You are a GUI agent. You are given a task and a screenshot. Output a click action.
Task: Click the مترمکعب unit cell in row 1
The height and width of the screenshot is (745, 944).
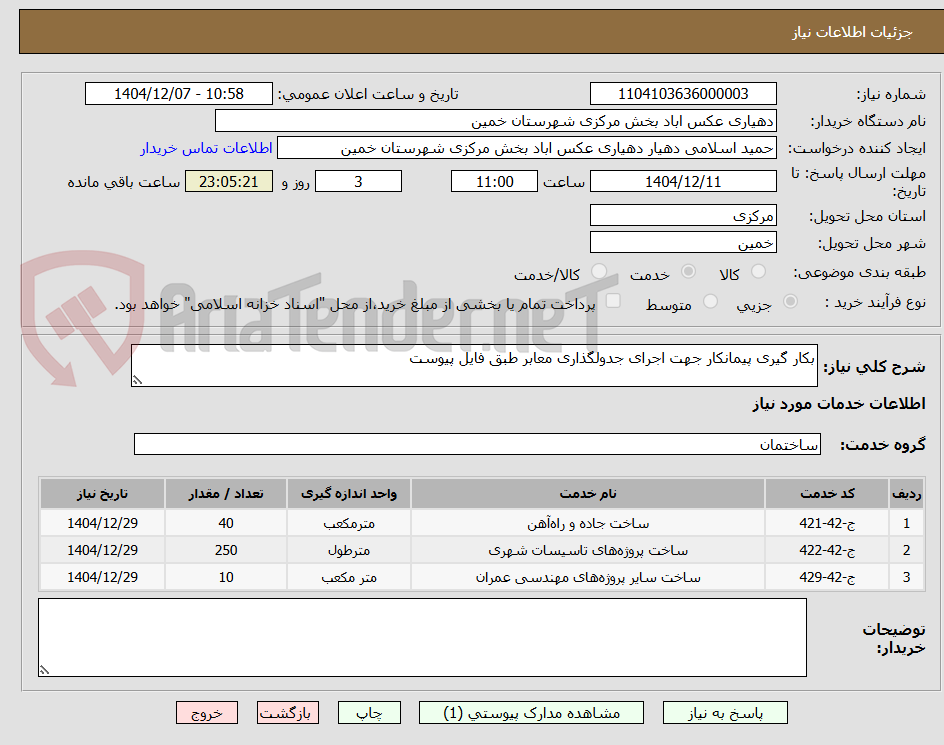click(x=349, y=523)
